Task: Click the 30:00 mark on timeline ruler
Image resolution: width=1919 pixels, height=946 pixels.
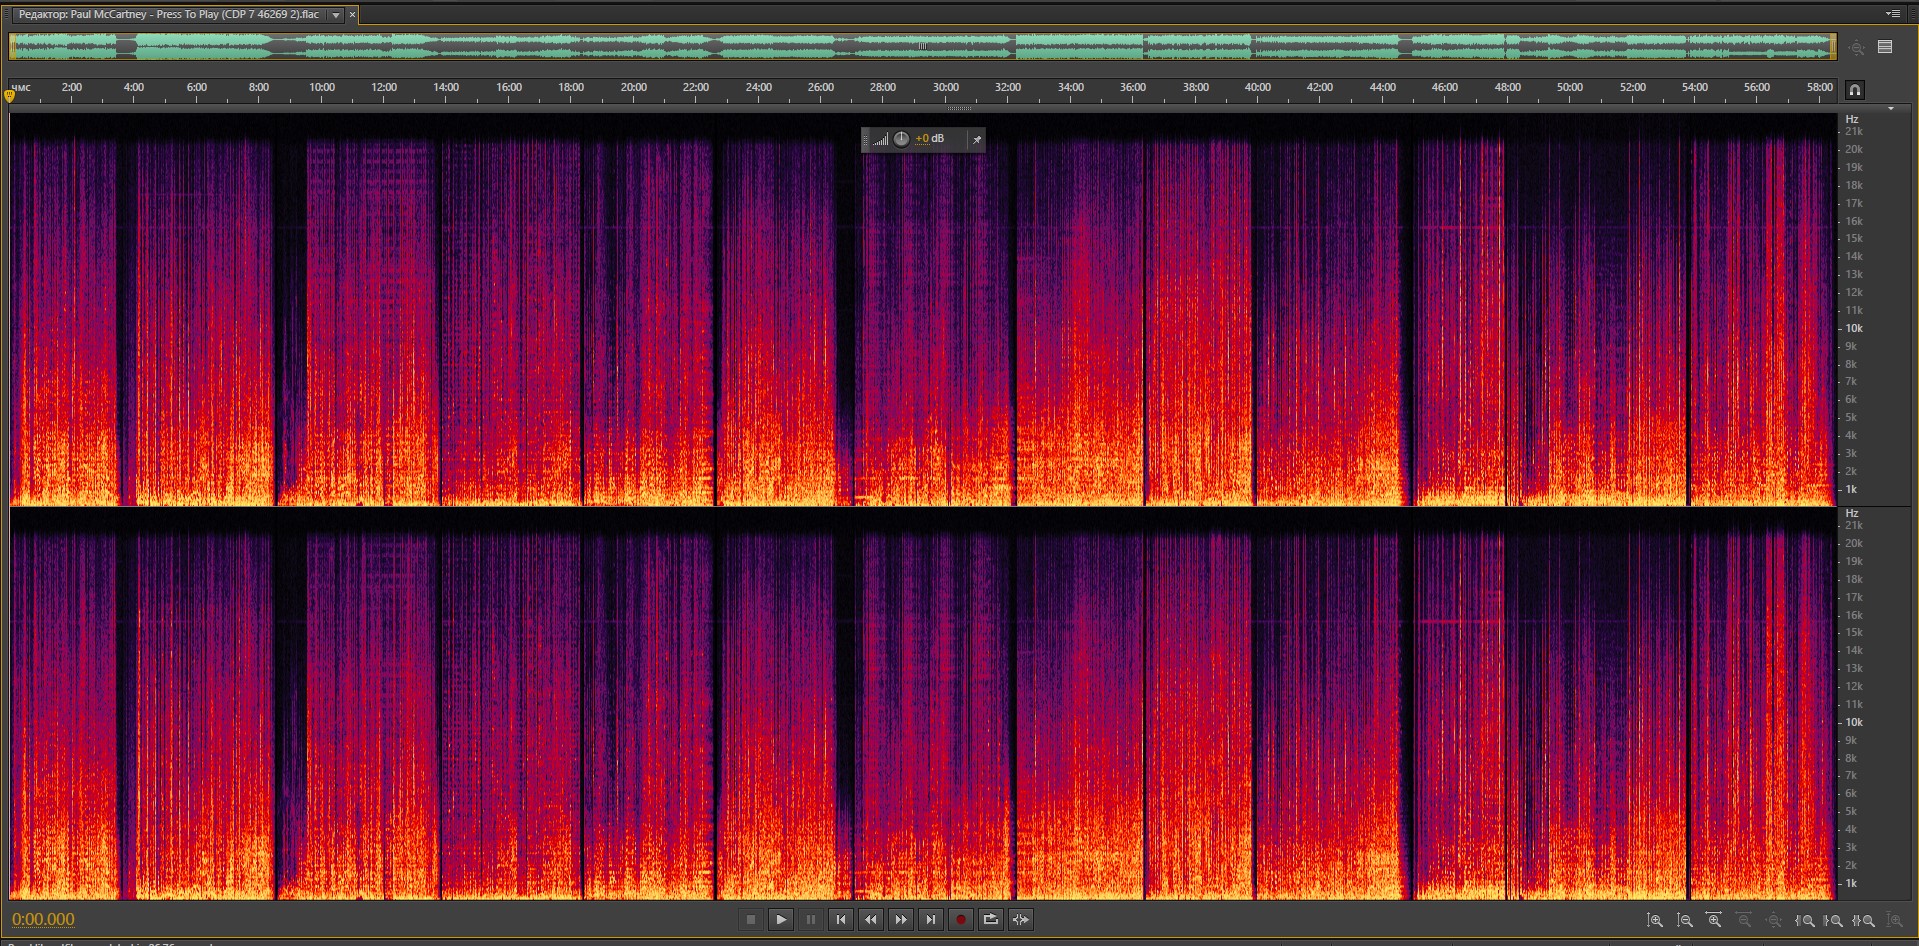Action: click(945, 88)
